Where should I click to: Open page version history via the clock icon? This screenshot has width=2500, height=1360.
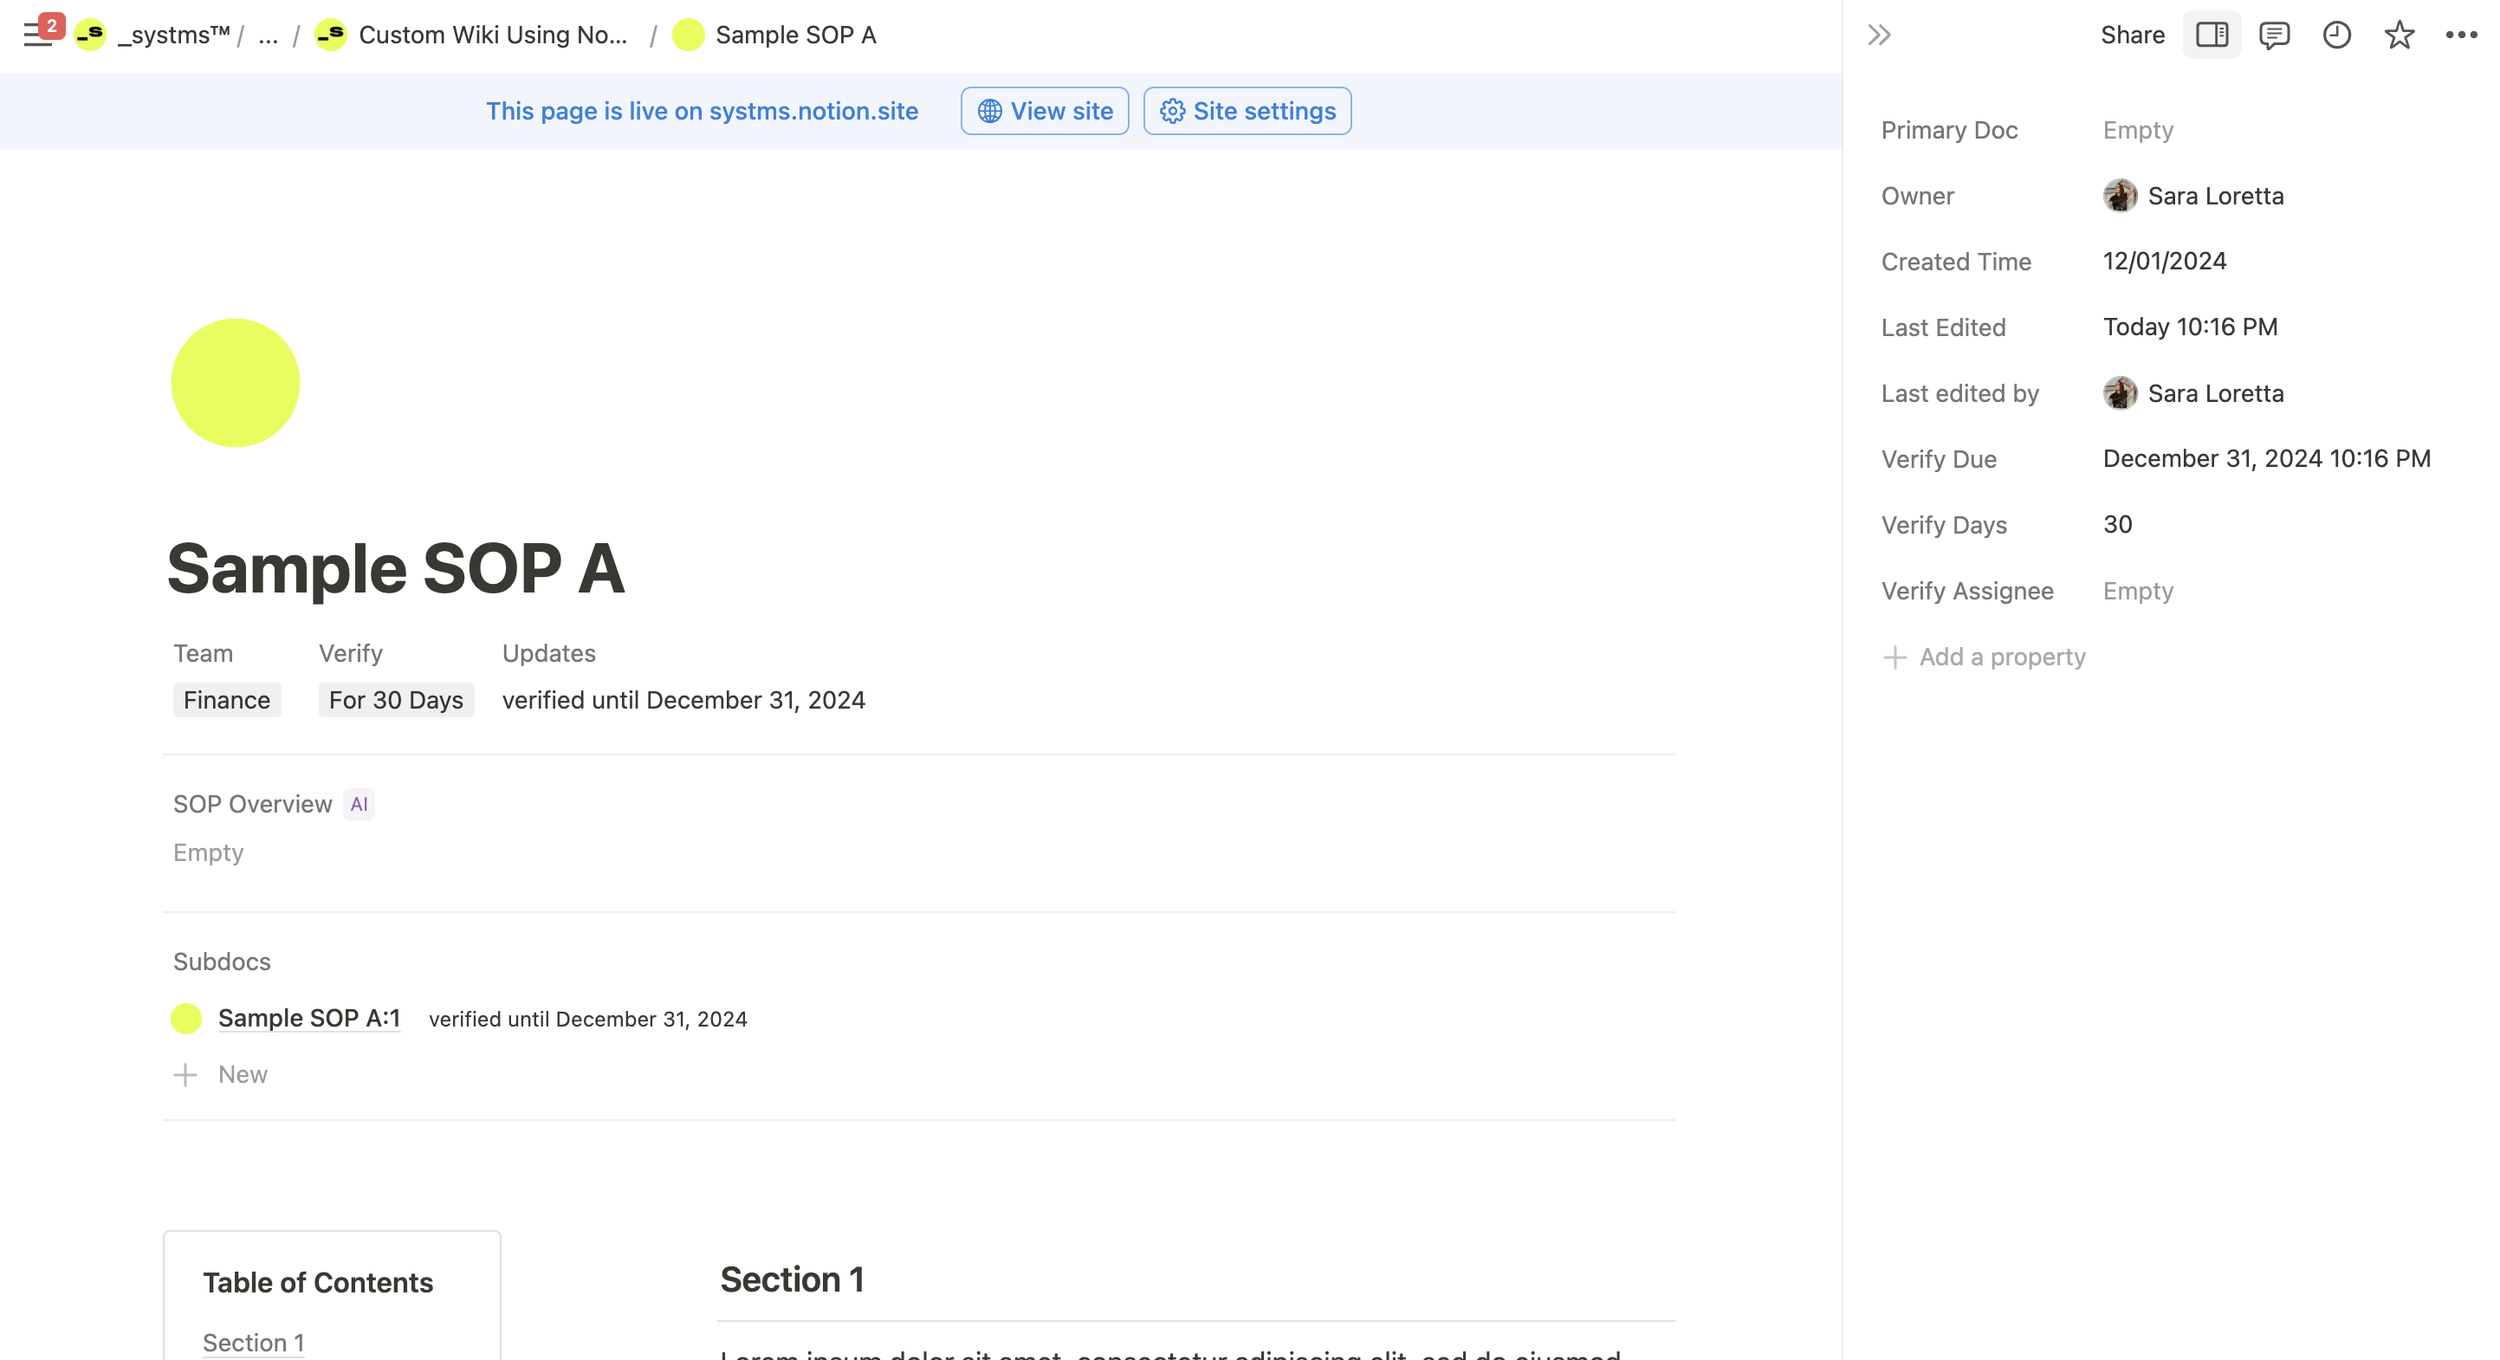tap(2336, 35)
